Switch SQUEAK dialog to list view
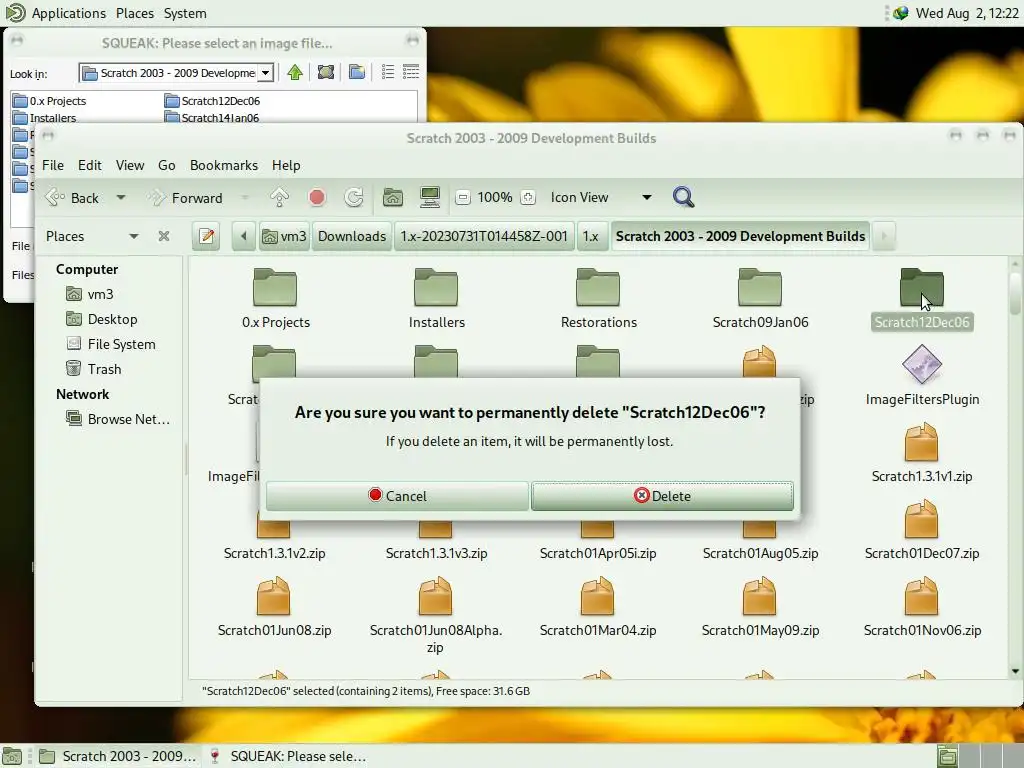 point(388,72)
